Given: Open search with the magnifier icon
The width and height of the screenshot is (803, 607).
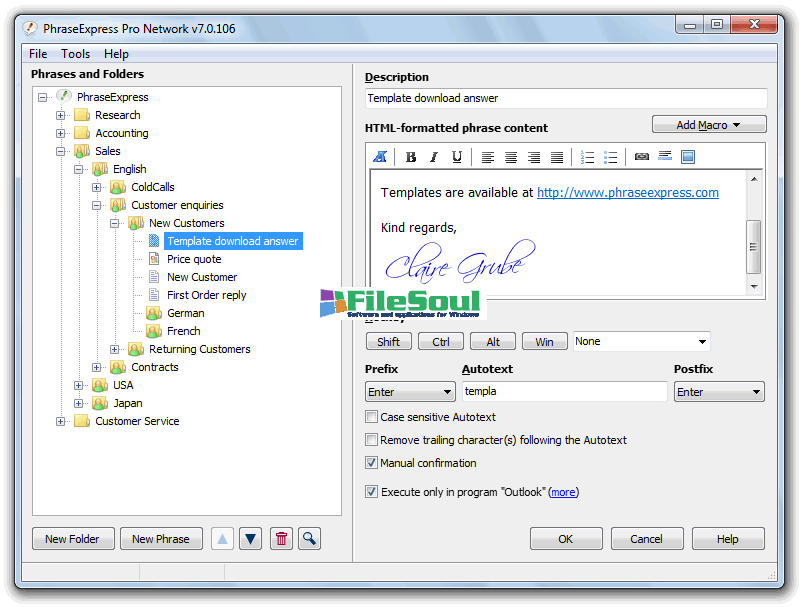Looking at the screenshot, I should click(x=309, y=539).
